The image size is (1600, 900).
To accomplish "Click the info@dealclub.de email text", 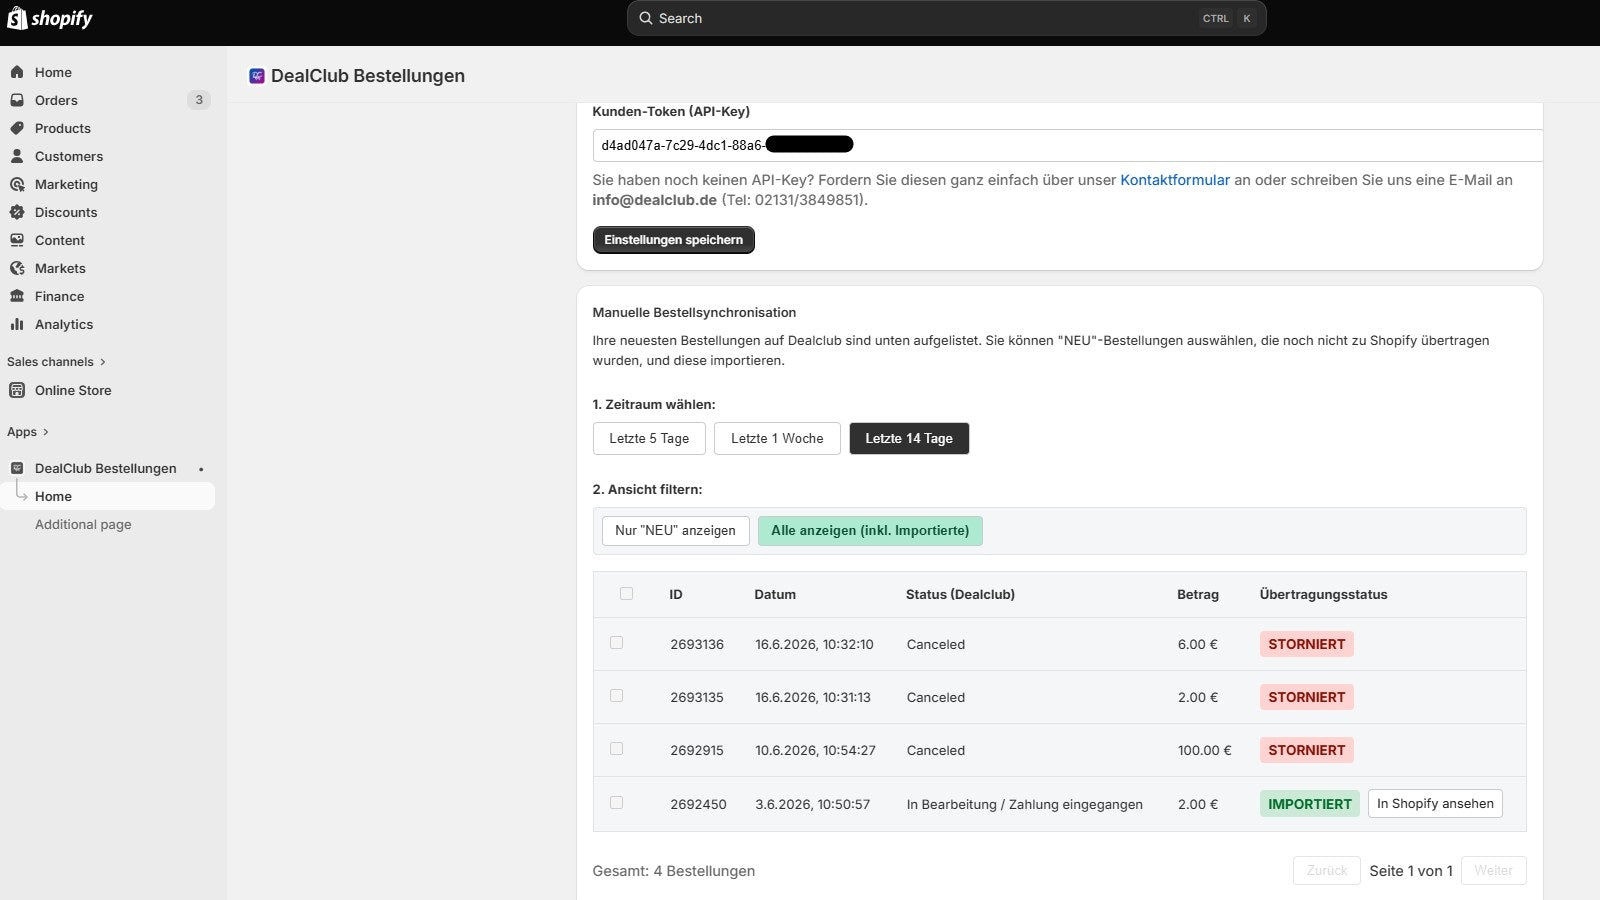I will 654,200.
